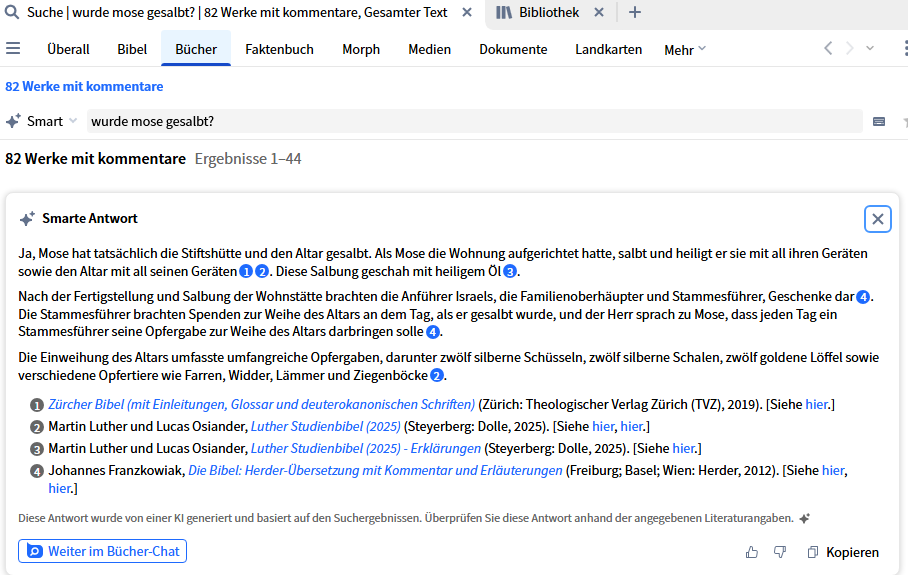The image size is (908, 575).
Task: Give thumbs up to the answer
Action: pos(752,552)
